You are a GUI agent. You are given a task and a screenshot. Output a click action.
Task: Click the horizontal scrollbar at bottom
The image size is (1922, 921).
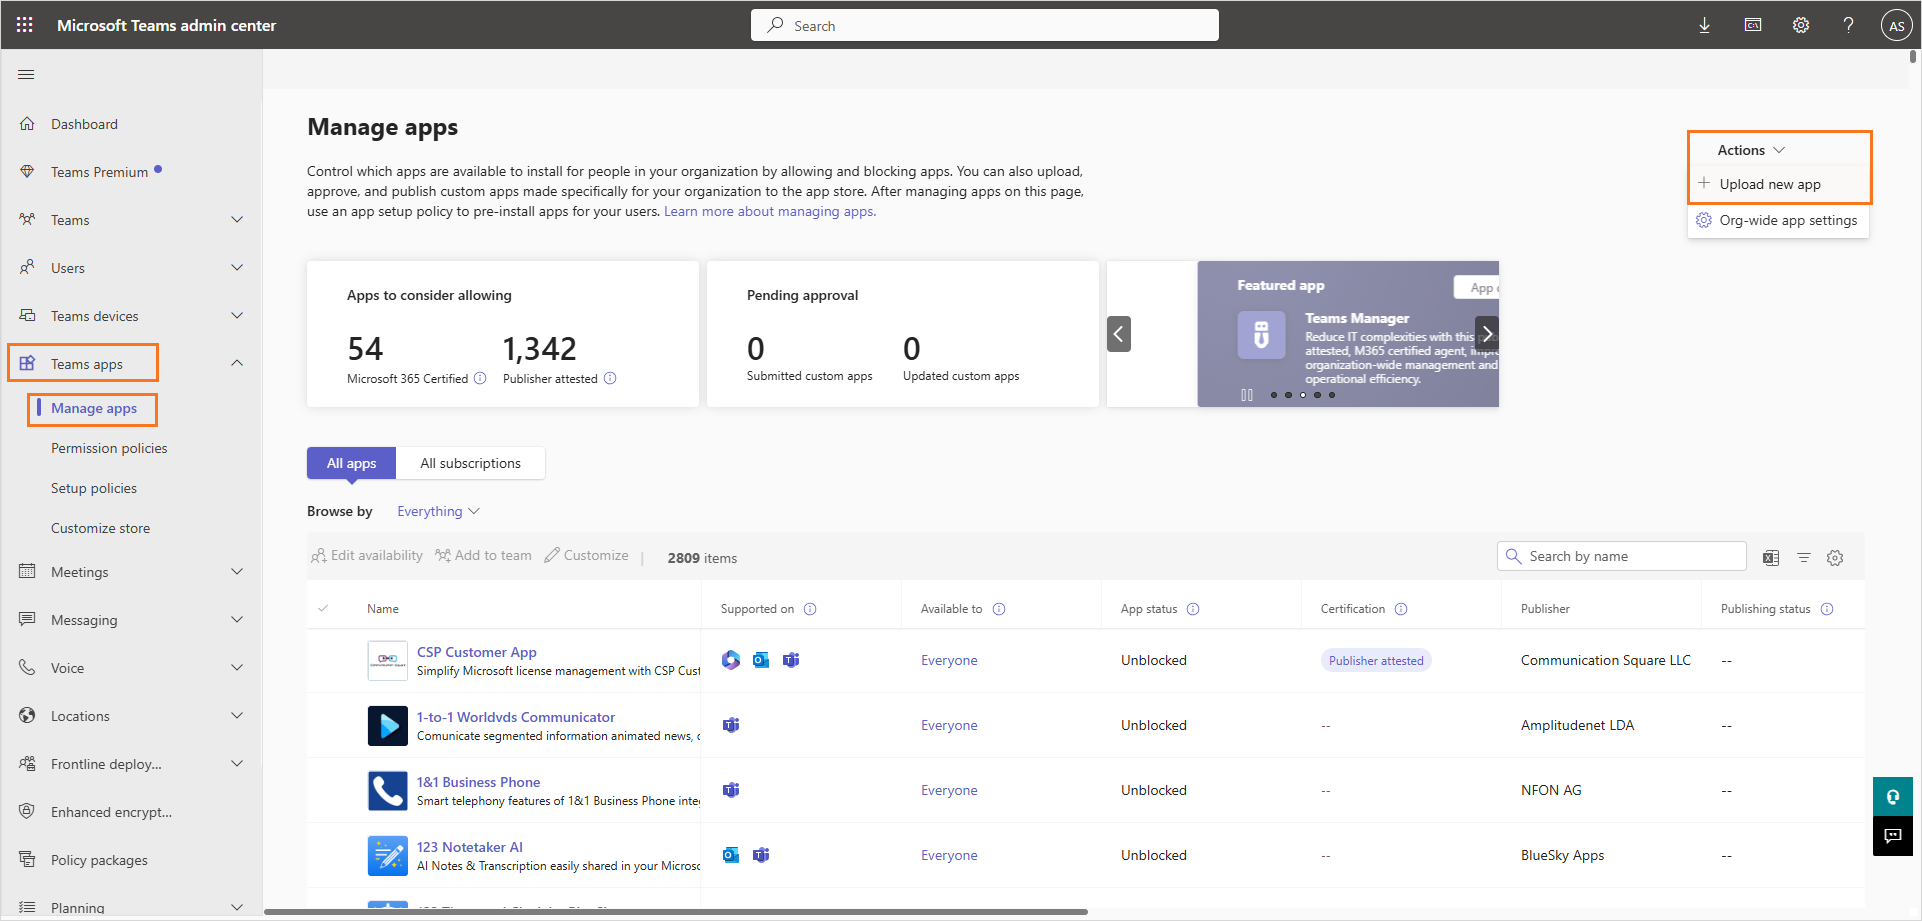click(676, 912)
